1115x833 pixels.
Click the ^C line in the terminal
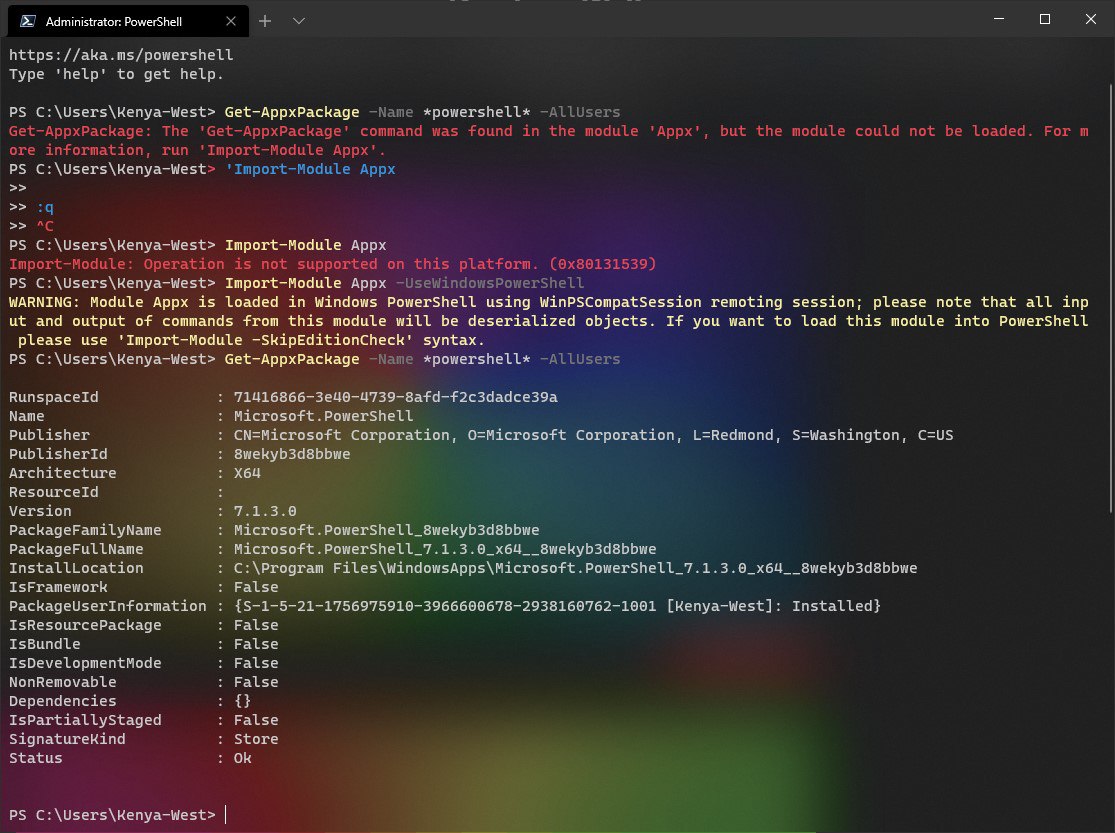(x=45, y=226)
